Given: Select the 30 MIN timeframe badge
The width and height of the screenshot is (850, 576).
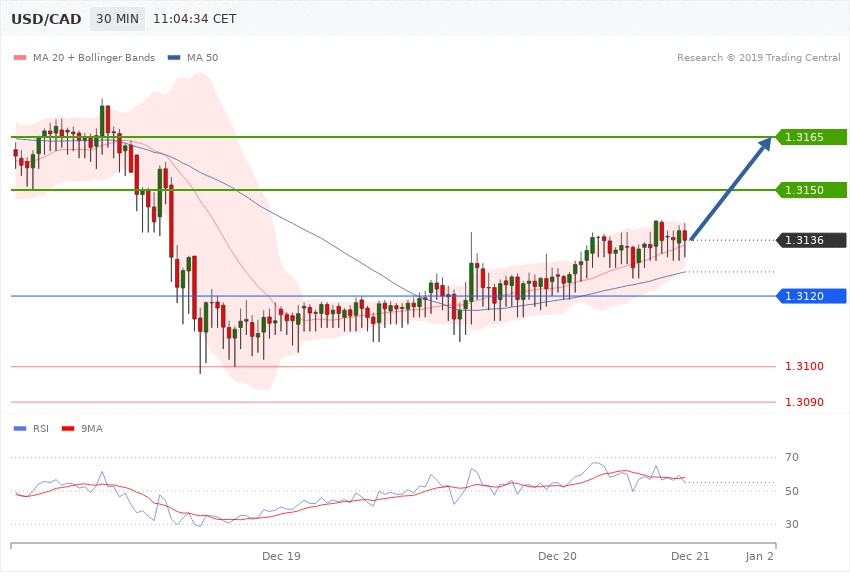Looking at the screenshot, I should click(115, 19).
